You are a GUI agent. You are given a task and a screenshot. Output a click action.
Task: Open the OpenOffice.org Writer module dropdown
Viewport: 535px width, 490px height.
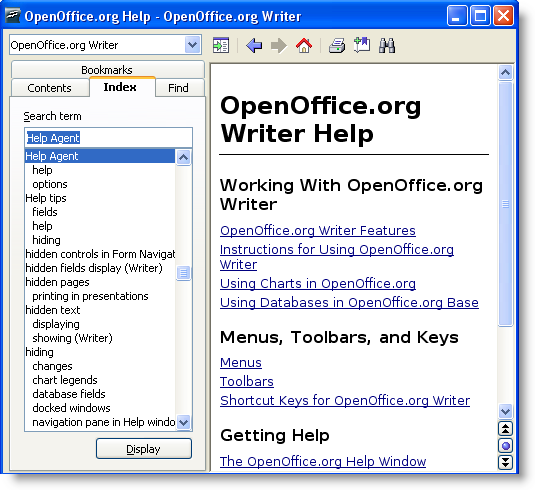coord(192,45)
